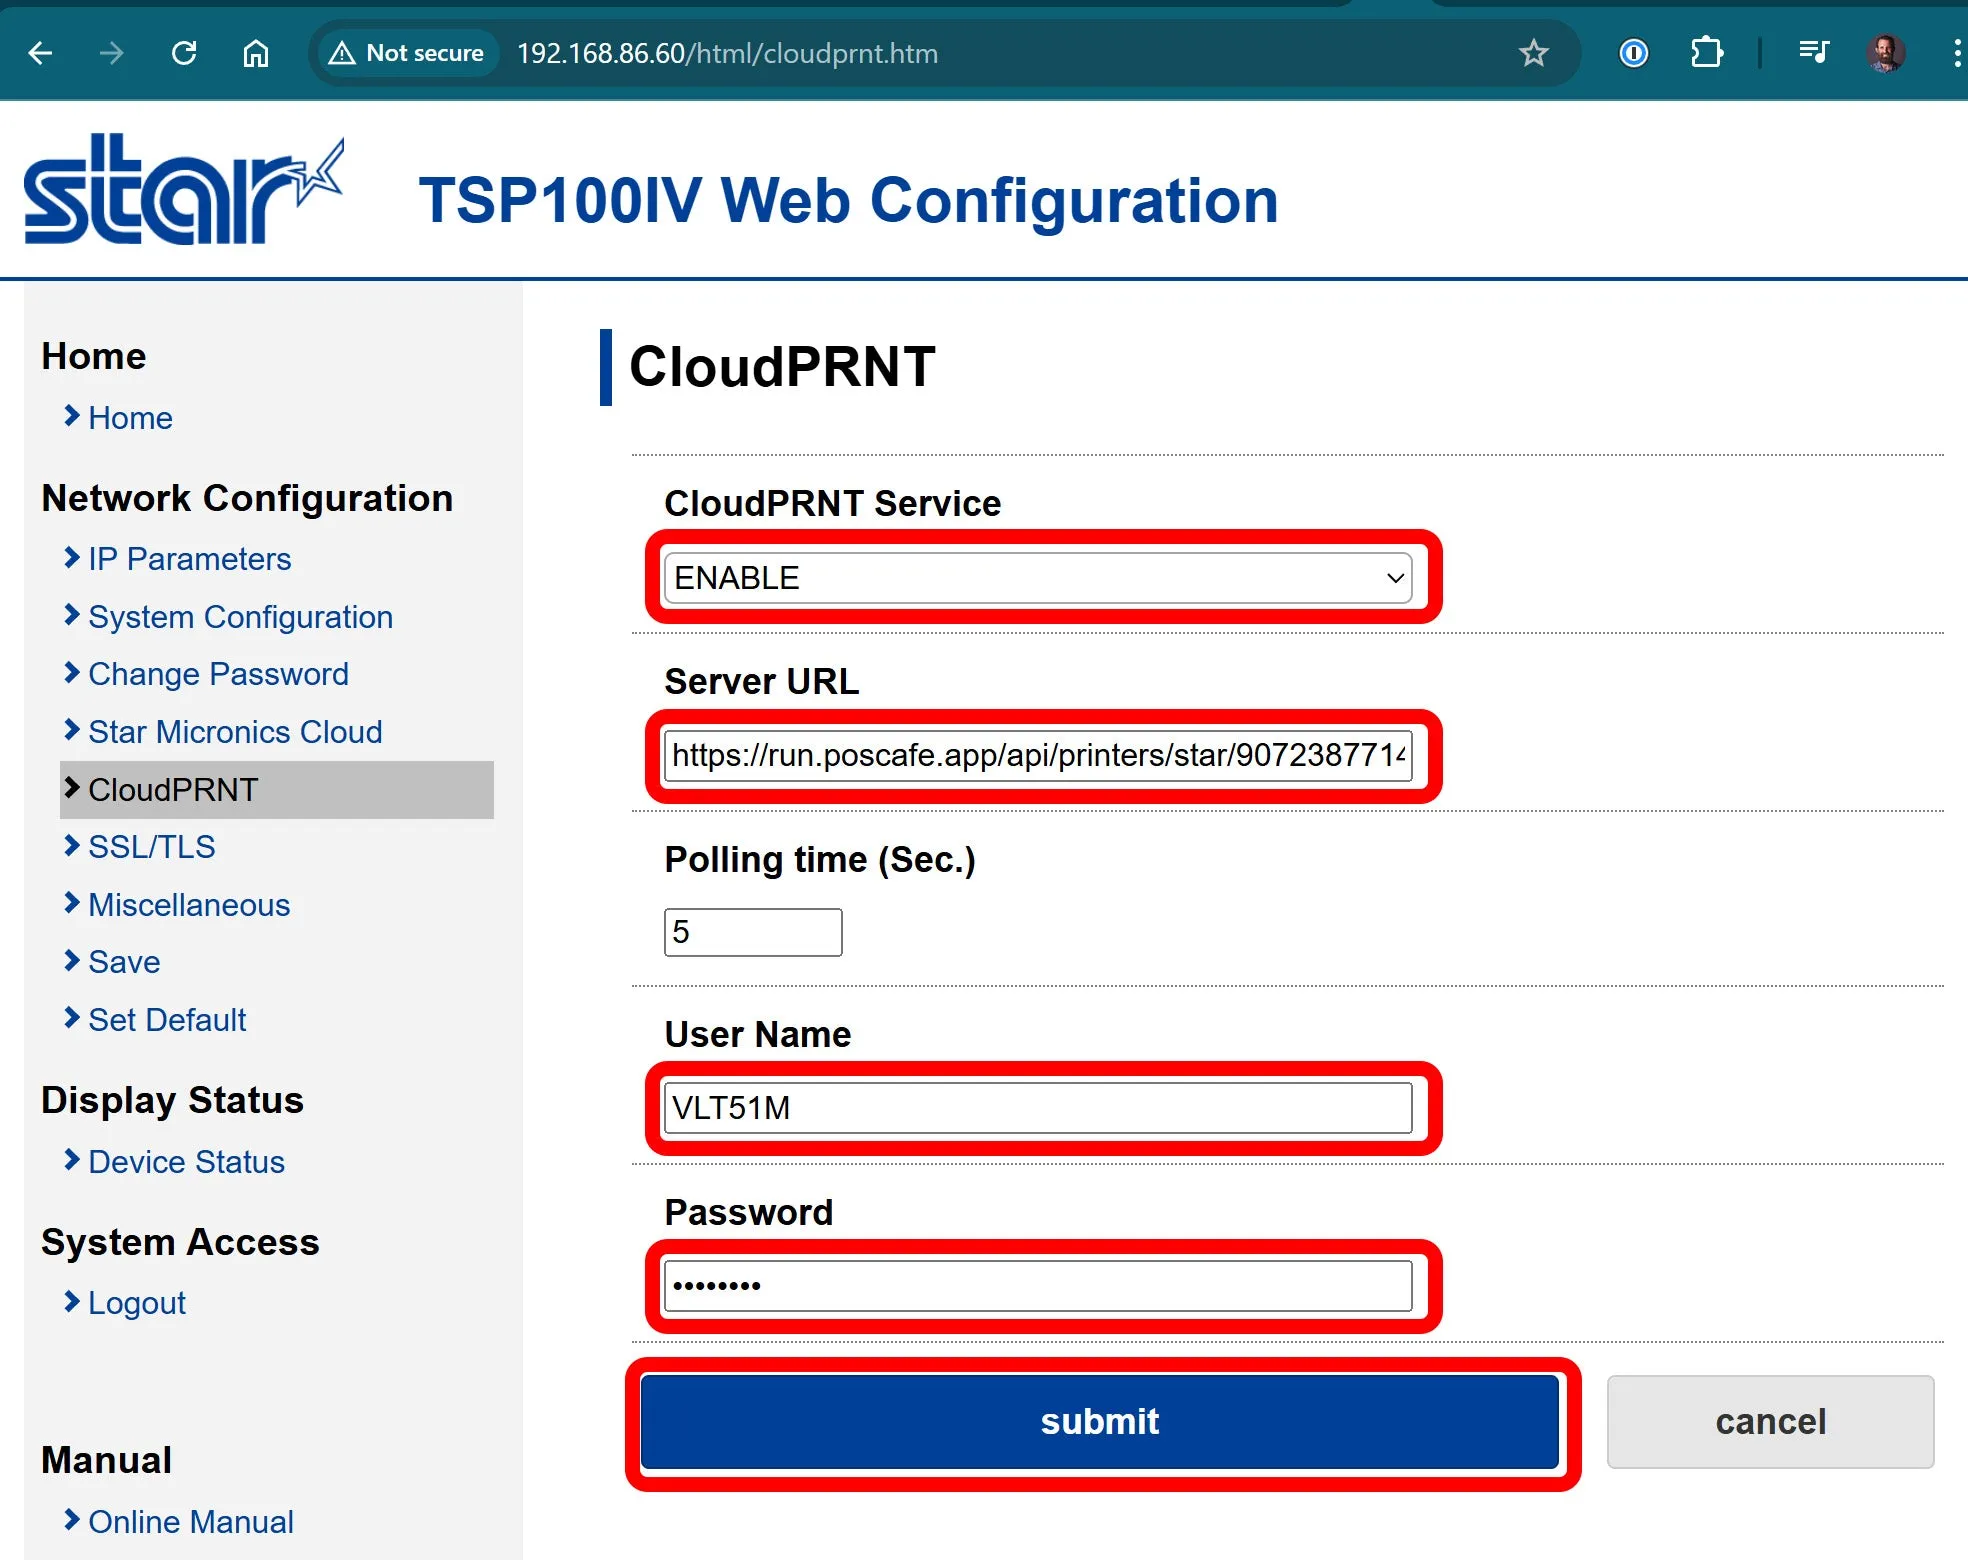This screenshot has height=1560, width=1968.
Task: Open the browser home page
Action: 256,53
